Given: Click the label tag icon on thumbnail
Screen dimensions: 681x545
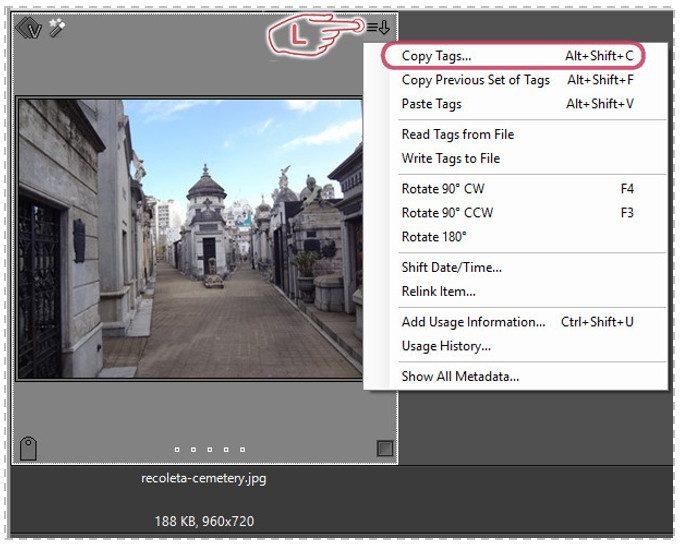Looking at the screenshot, I should pyautogui.click(x=28, y=449).
